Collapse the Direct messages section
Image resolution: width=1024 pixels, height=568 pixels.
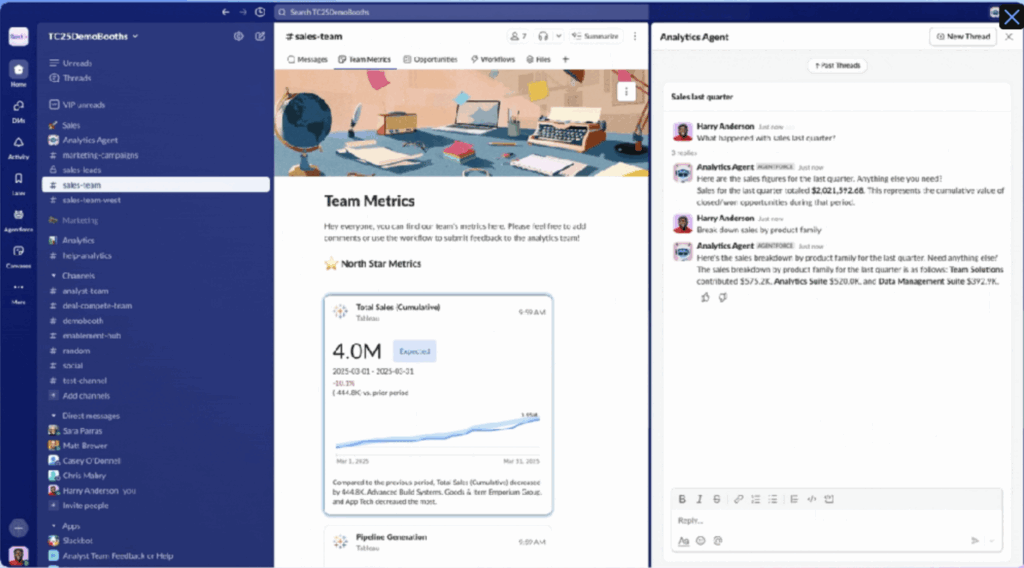click(x=52, y=415)
